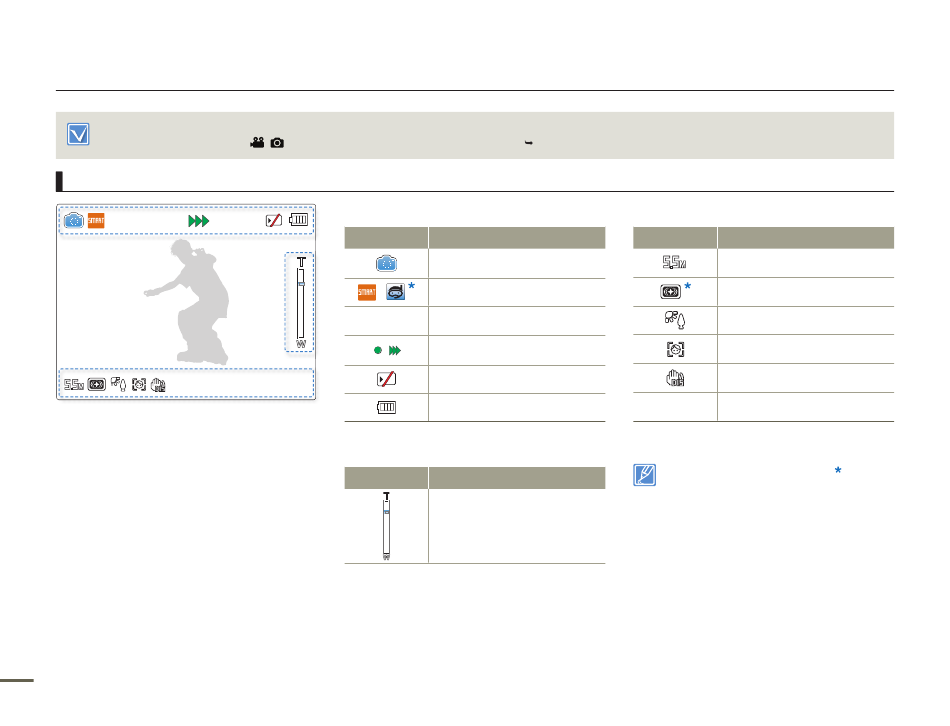This screenshot has height=726, width=950.
Task: Click the blue photo mode icon in LCD preview
Action: coord(74,221)
